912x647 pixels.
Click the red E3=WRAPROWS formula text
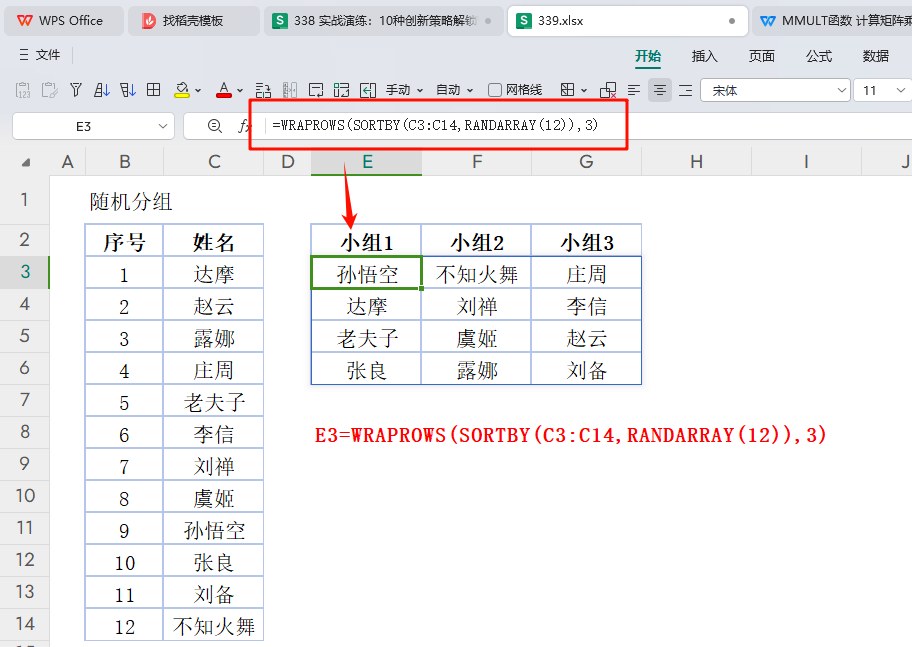(x=571, y=435)
